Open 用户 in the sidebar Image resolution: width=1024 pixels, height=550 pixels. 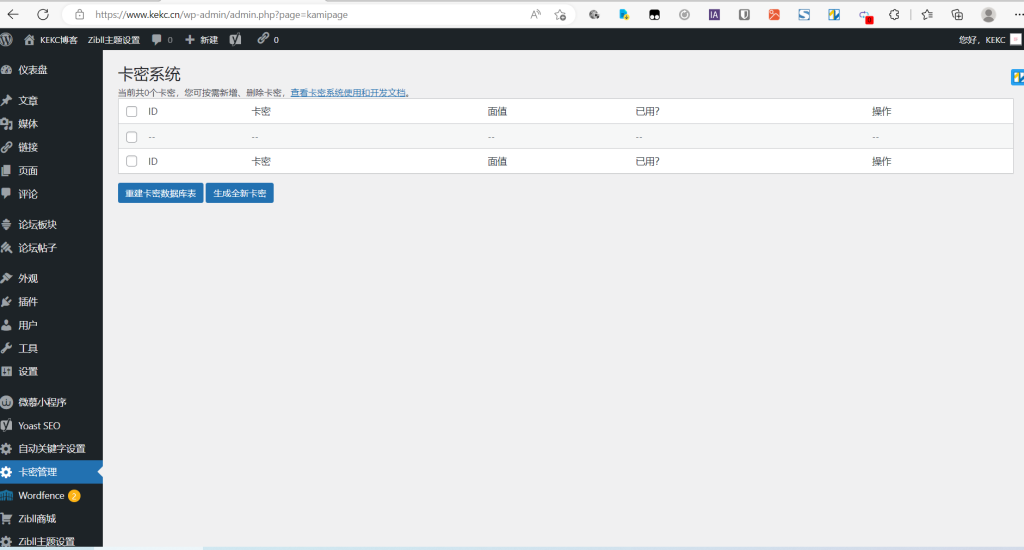click(x=28, y=325)
